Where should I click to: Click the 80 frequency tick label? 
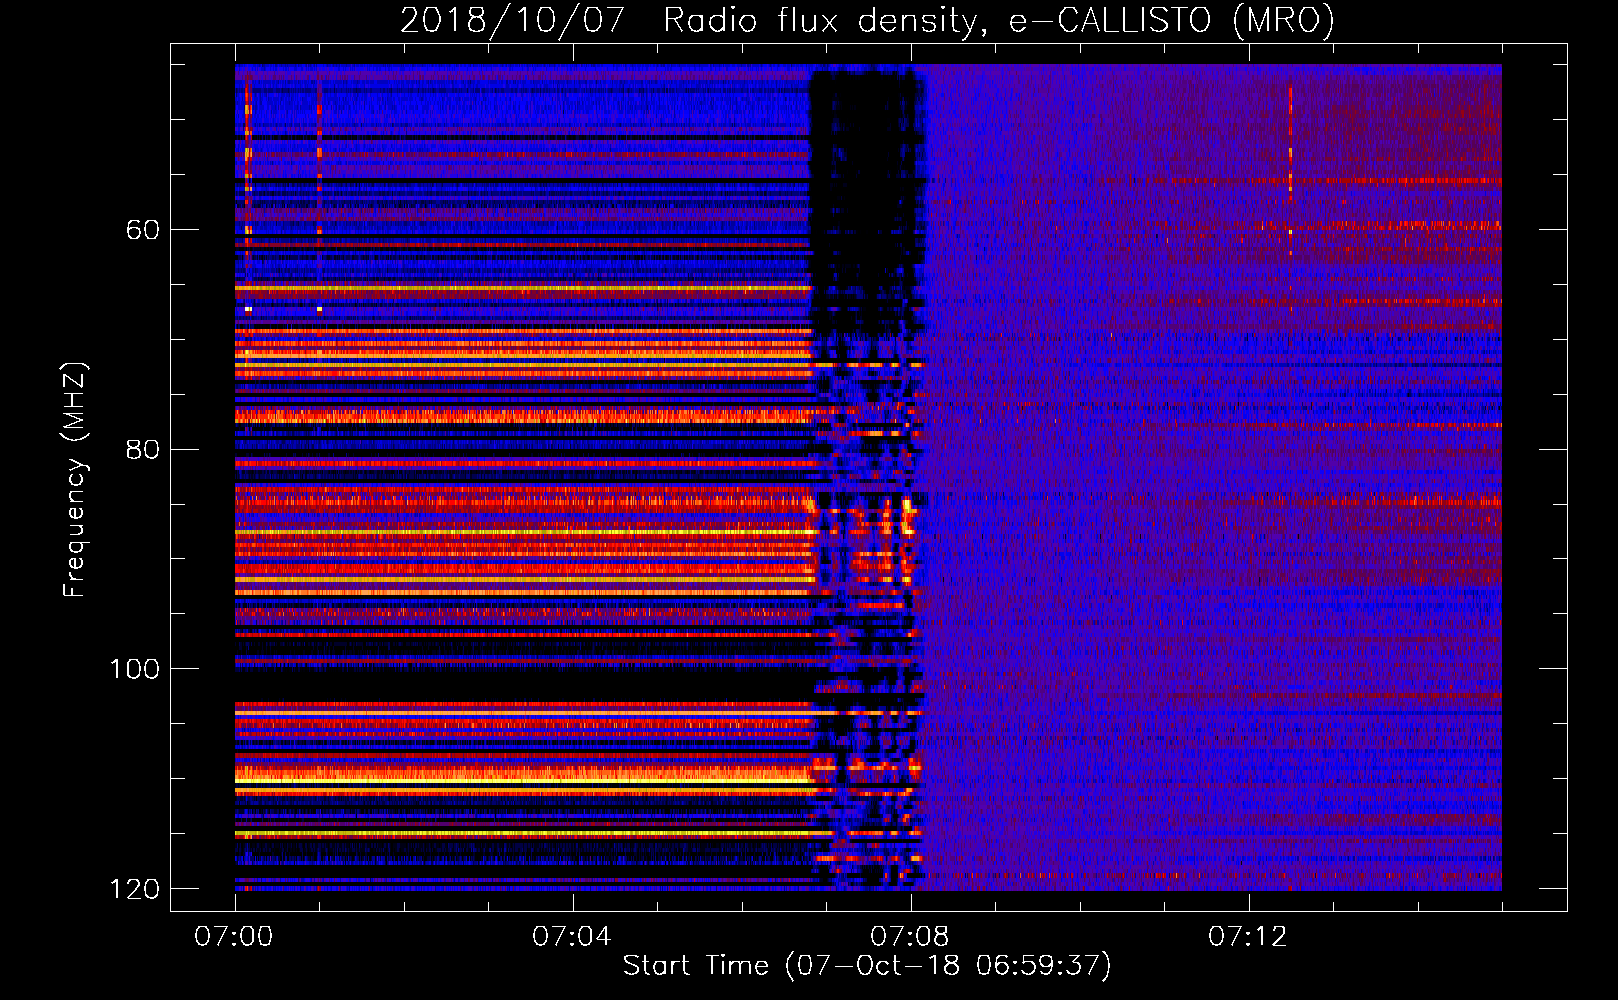click(x=142, y=449)
